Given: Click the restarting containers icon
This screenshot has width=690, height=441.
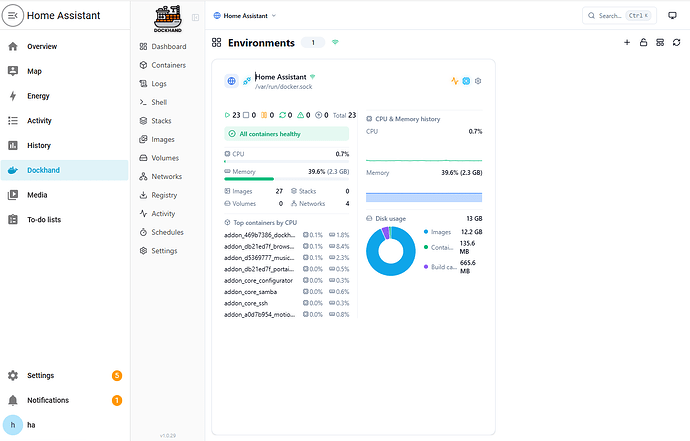Looking at the screenshot, I should click(x=283, y=115).
